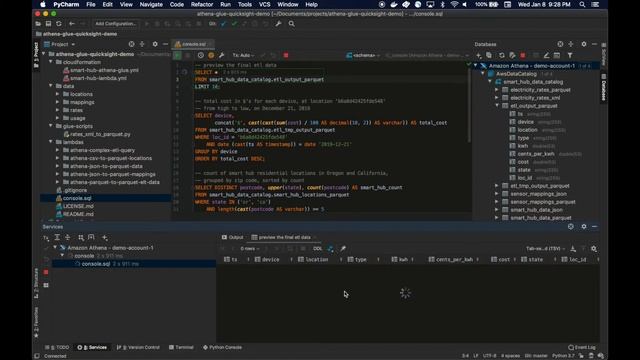Navigate back with the arrow icon

(x=72, y=24)
